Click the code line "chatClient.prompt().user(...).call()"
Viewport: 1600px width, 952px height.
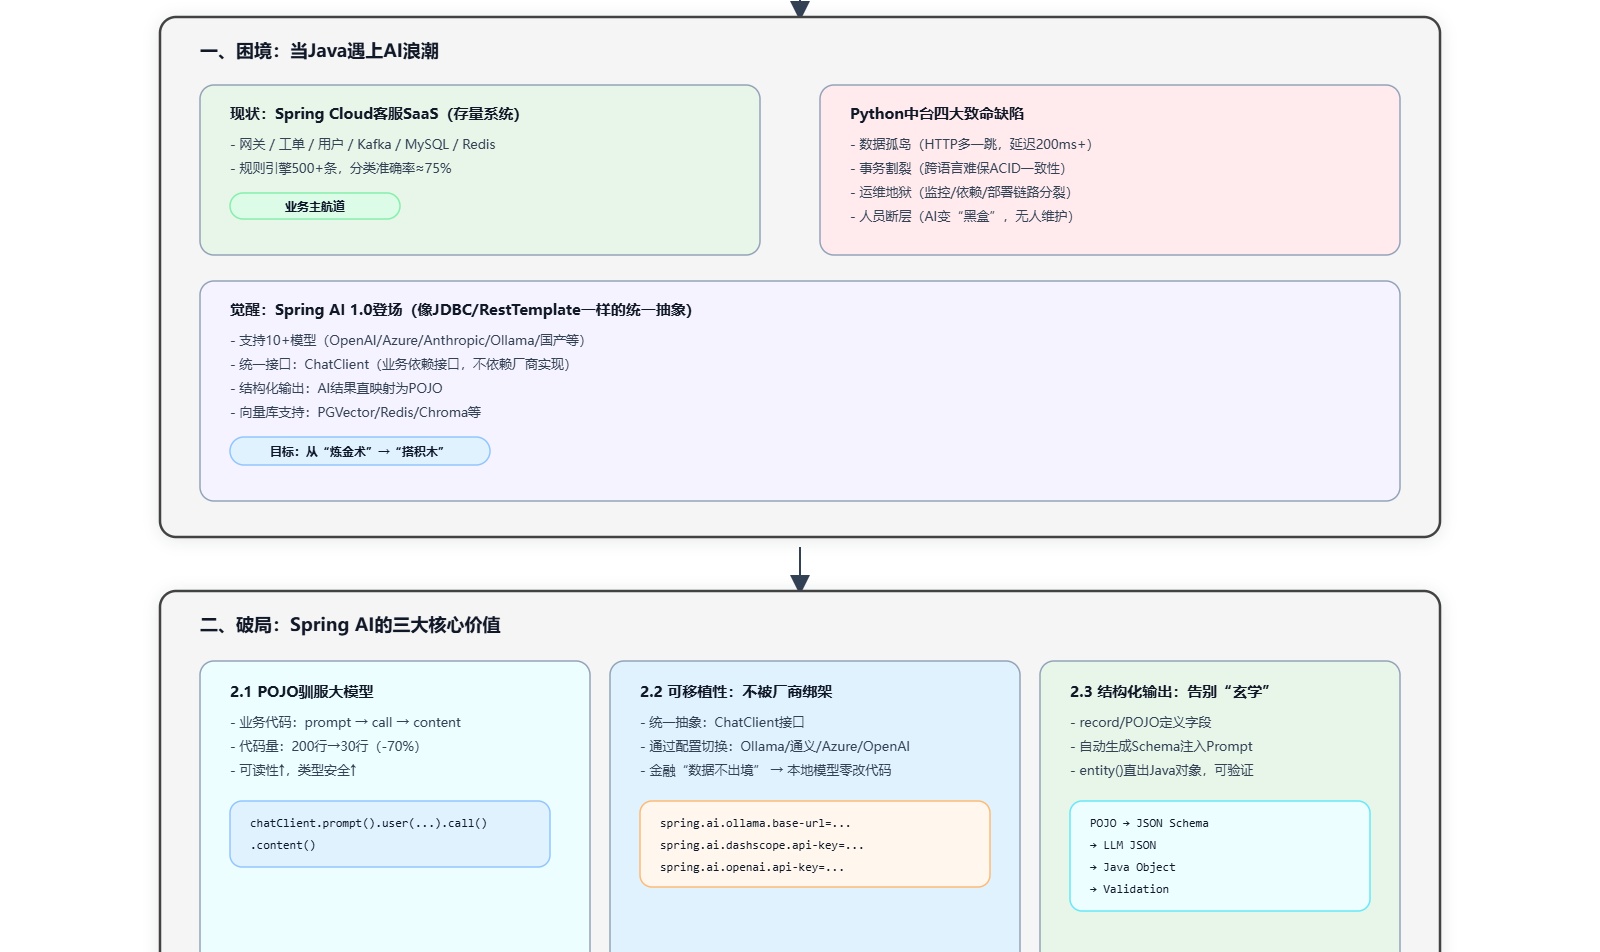tap(369, 823)
